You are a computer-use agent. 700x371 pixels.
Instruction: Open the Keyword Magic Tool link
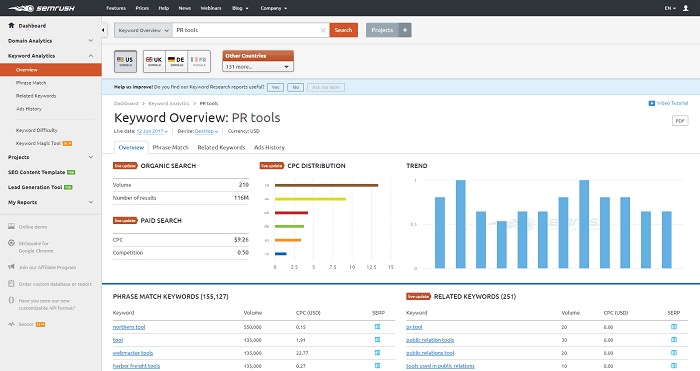pyautogui.click(x=38, y=143)
